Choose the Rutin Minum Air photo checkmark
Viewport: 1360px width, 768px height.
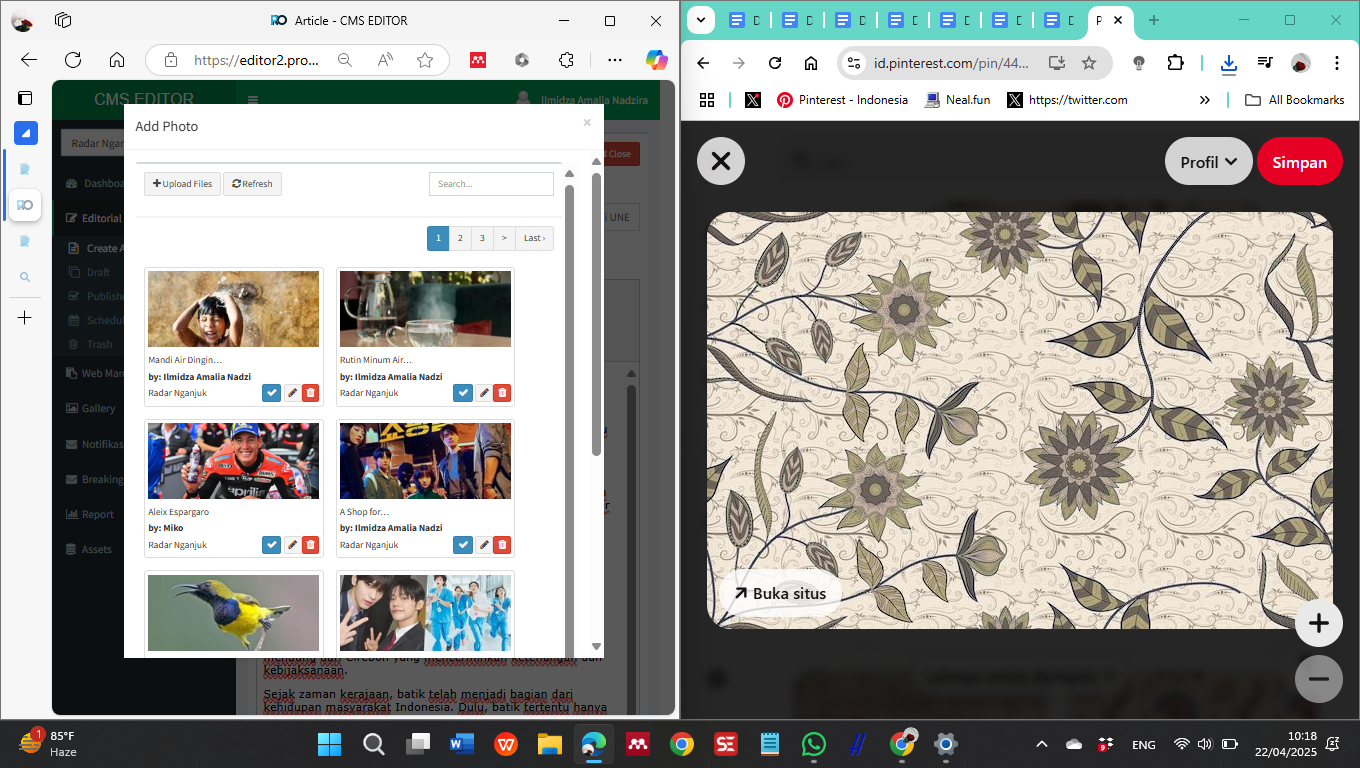click(x=463, y=393)
